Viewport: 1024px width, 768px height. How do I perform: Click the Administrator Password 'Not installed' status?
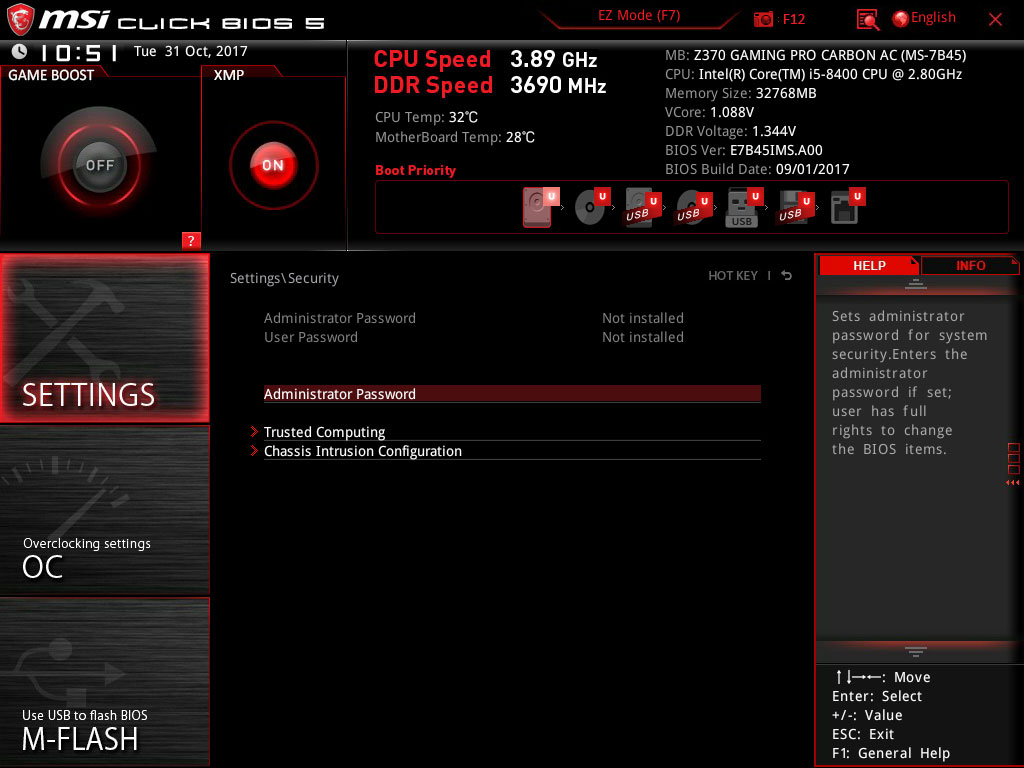pyautogui.click(x=643, y=318)
